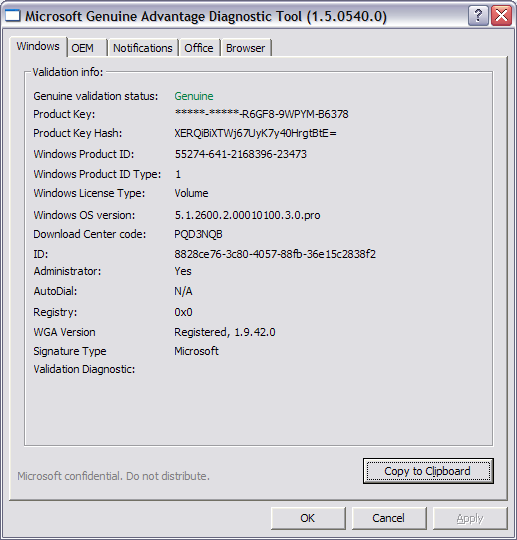This screenshot has width=517, height=540.
Task: Click the Cancel button
Action: (x=389, y=518)
